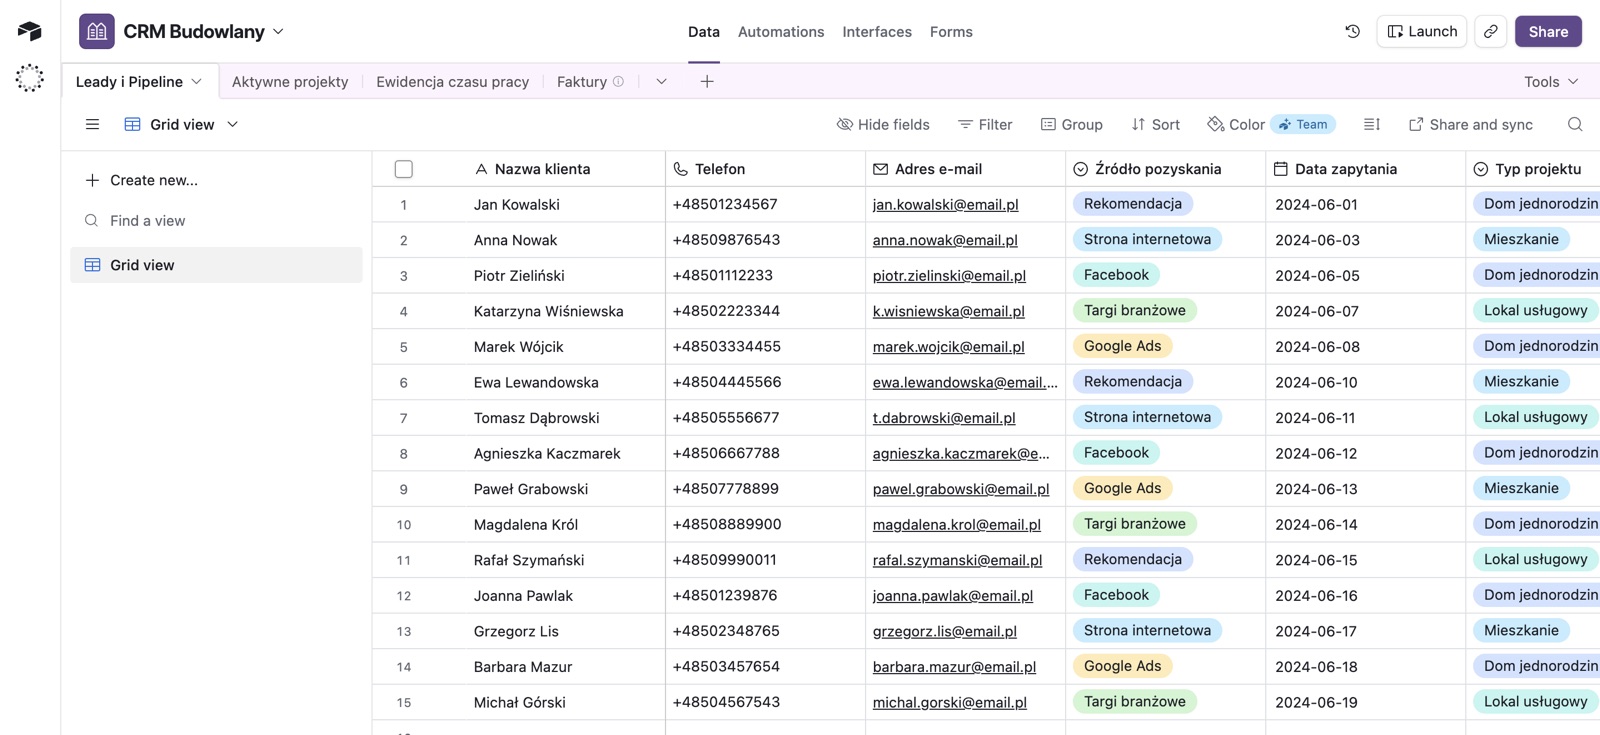
Task: Click Hide fields button
Action: (x=883, y=124)
